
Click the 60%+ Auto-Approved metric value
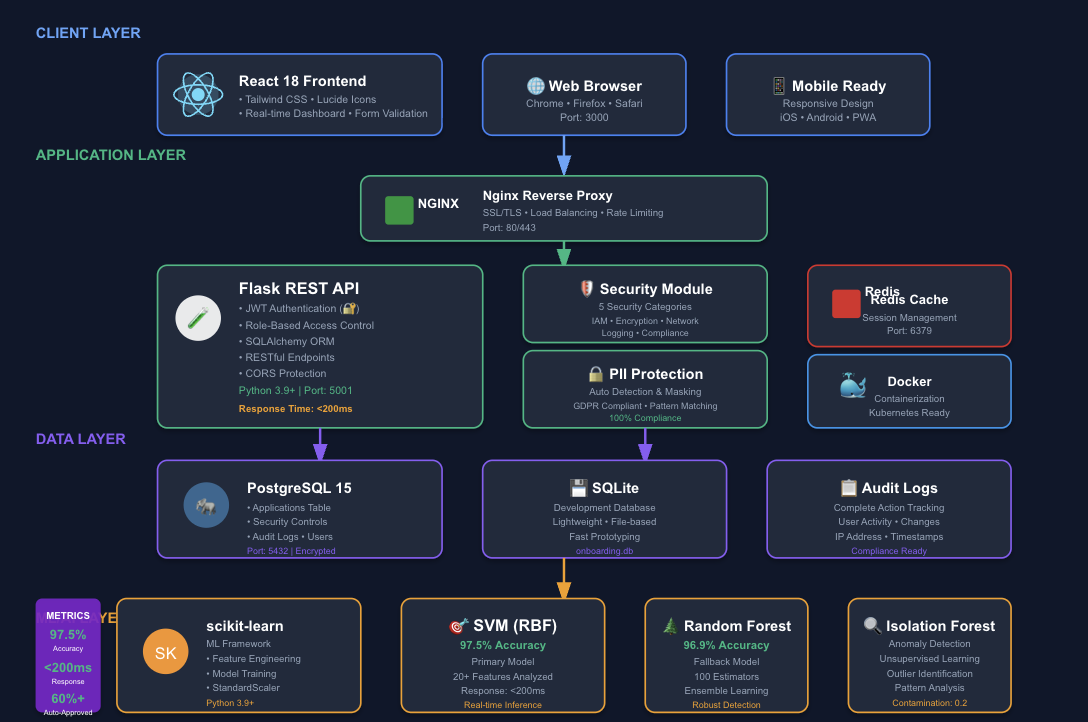tap(68, 699)
